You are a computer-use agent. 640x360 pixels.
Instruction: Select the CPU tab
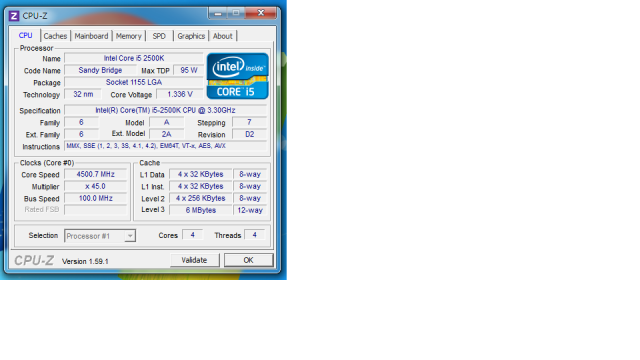click(x=25, y=36)
